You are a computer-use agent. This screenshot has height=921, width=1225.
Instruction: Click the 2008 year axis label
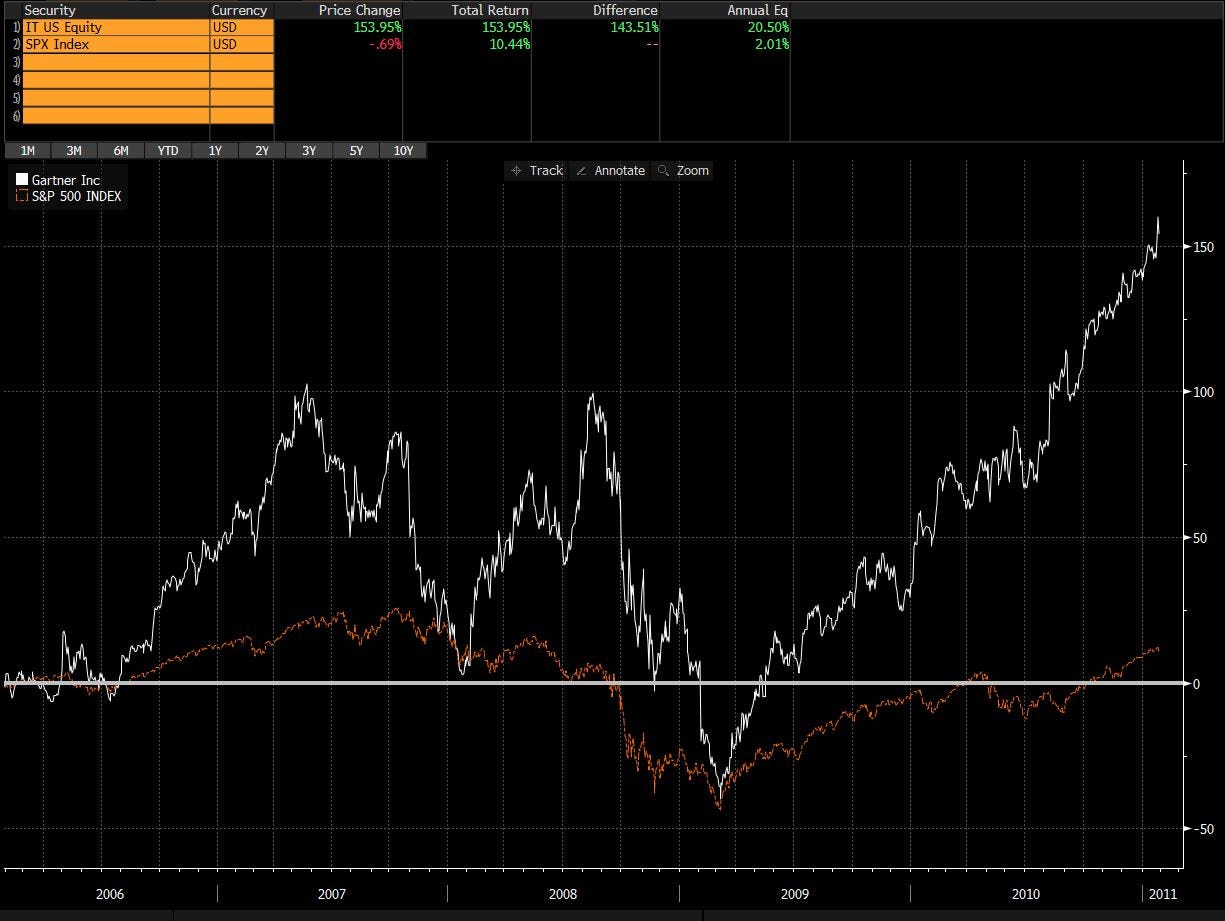(563, 893)
